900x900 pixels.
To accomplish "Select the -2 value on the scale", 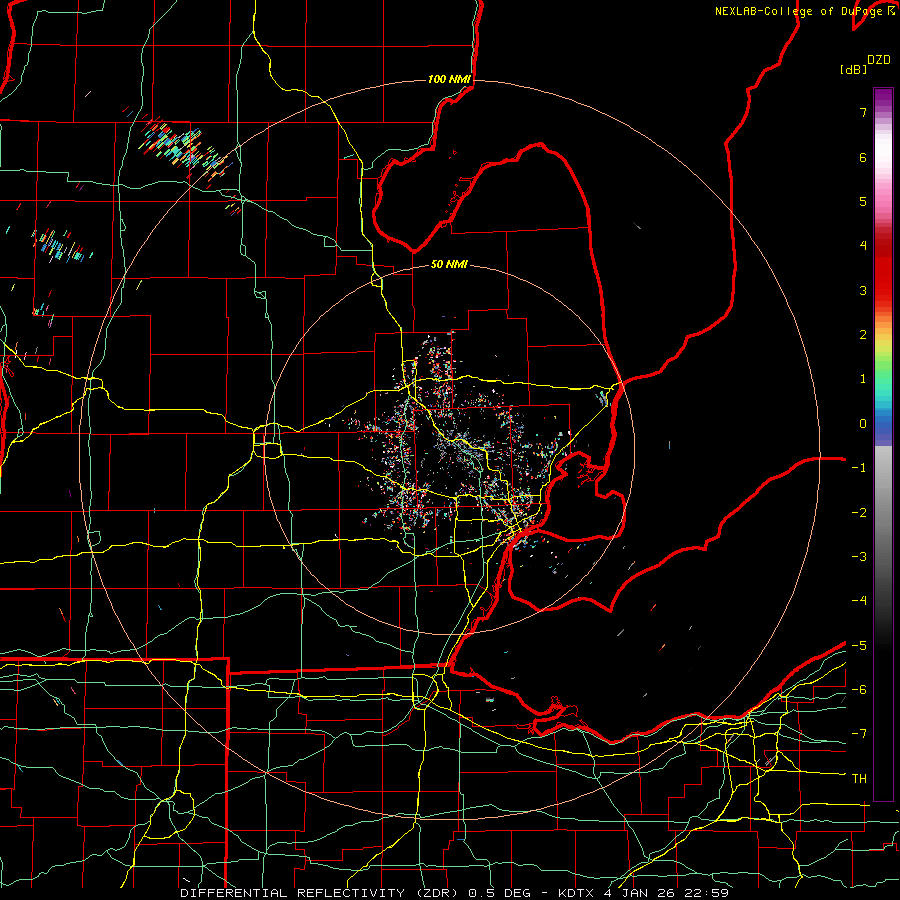I will coord(859,513).
